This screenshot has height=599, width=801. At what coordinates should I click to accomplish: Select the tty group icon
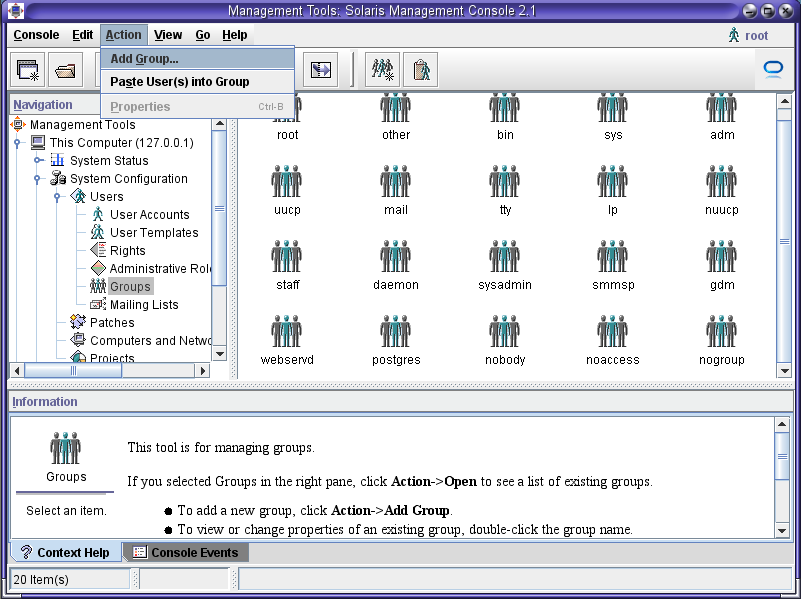504,181
